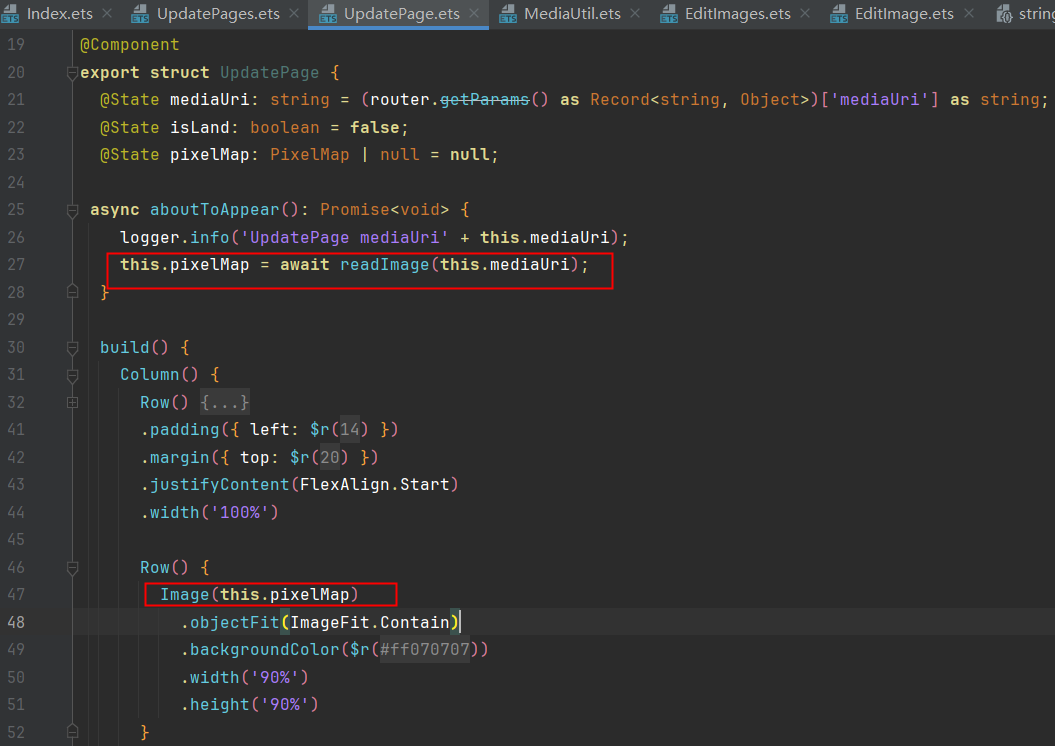Close the MediaUtil.ets editor tab
Screen dimensions: 1055x746
pos(633,14)
